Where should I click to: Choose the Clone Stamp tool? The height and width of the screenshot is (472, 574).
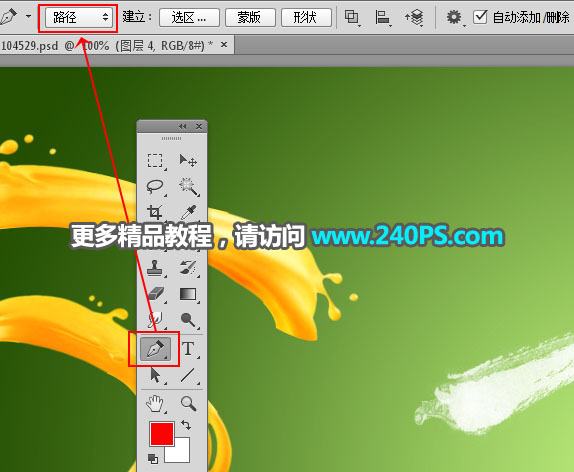pos(155,268)
